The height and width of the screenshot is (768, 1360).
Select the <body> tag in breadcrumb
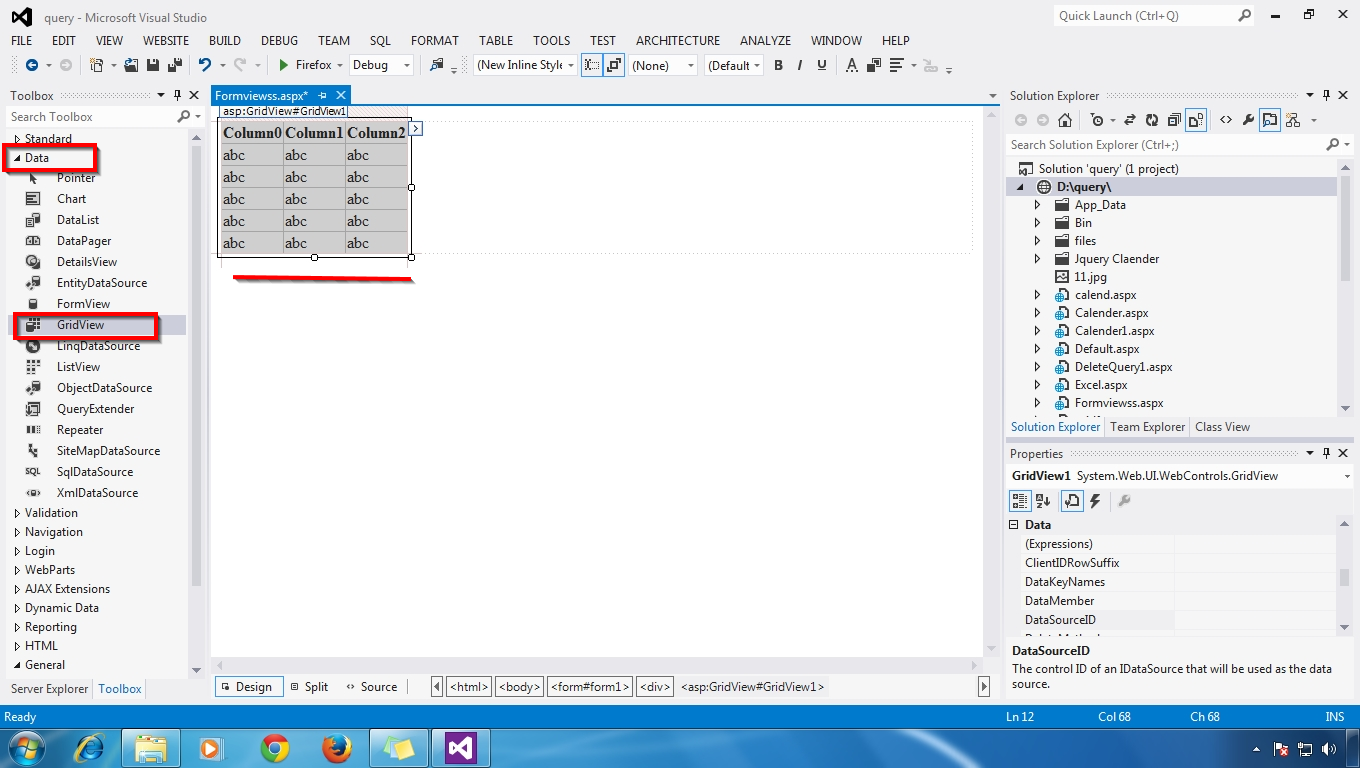tap(520, 687)
